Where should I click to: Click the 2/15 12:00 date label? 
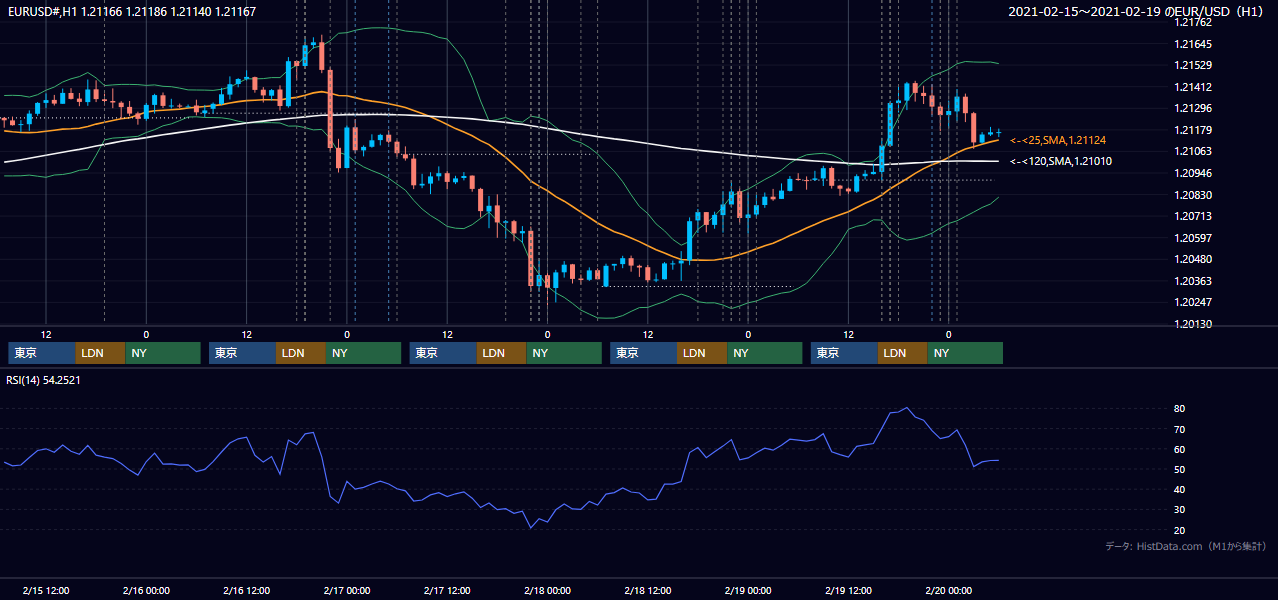(x=46, y=590)
